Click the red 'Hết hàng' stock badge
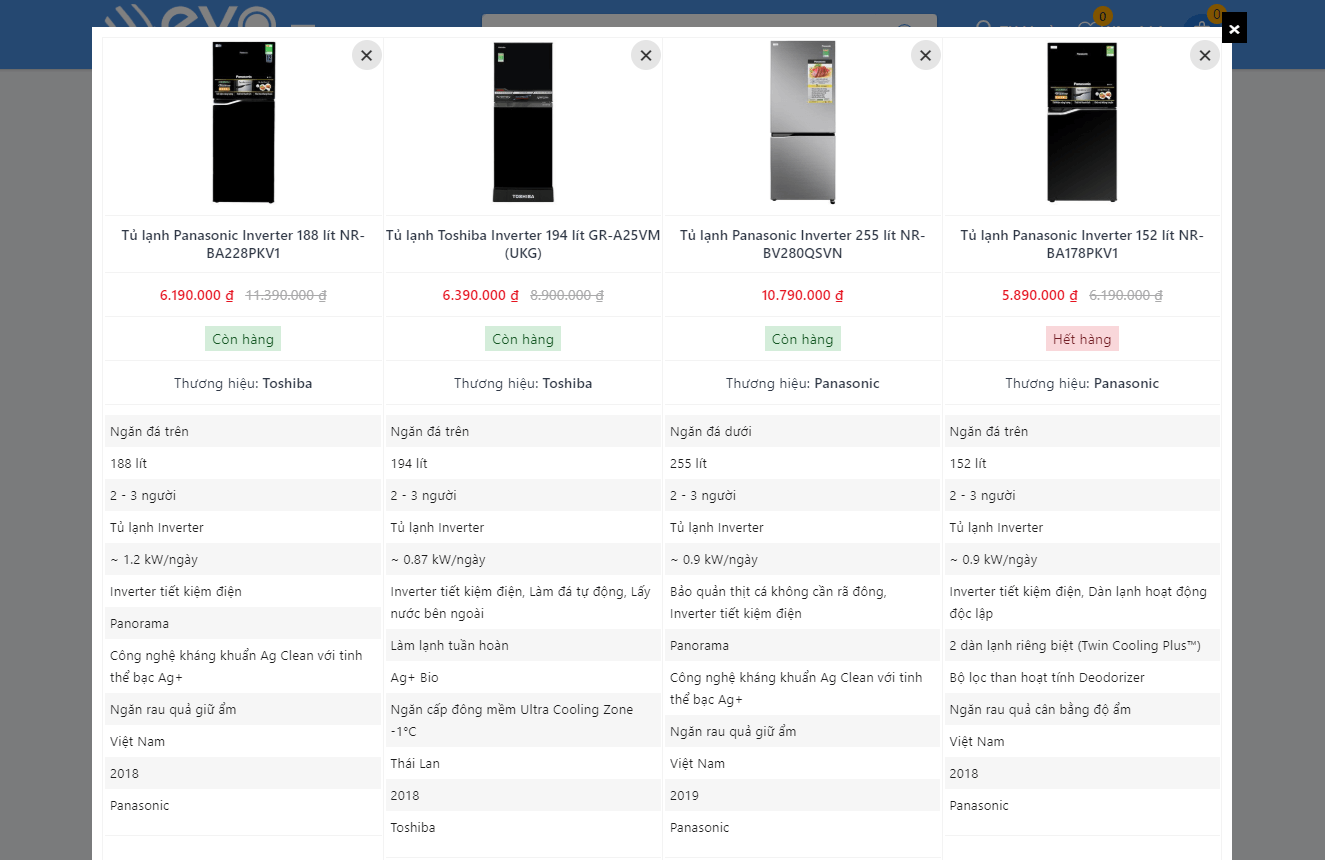 1081,339
